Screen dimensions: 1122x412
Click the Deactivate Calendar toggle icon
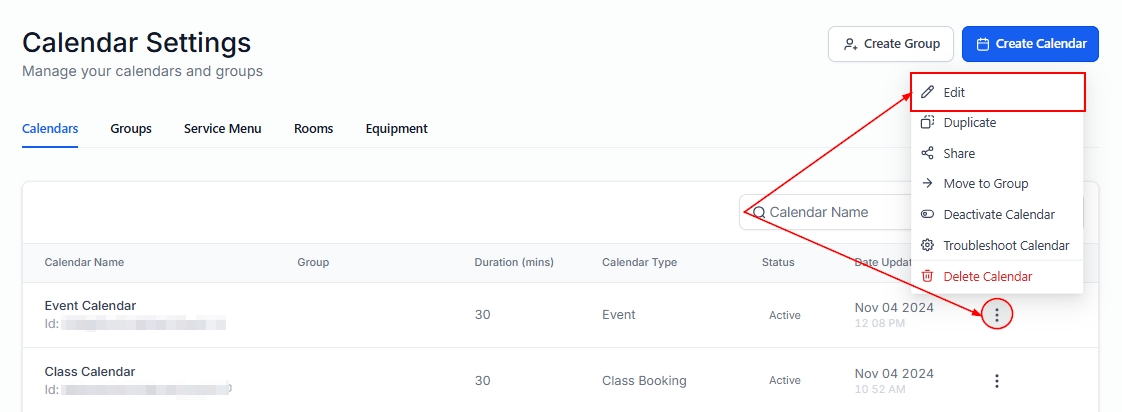pyautogui.click(x=927, y=215)
